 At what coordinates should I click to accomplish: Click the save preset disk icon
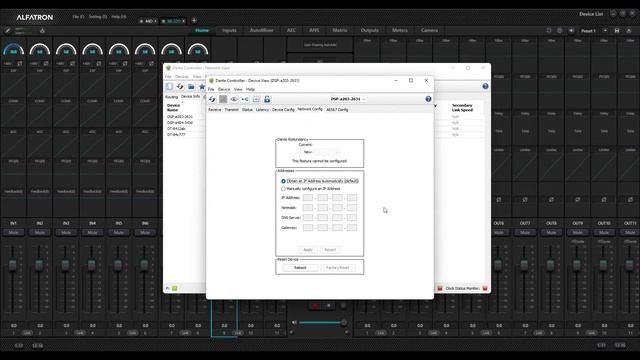[x=617, y=31]
